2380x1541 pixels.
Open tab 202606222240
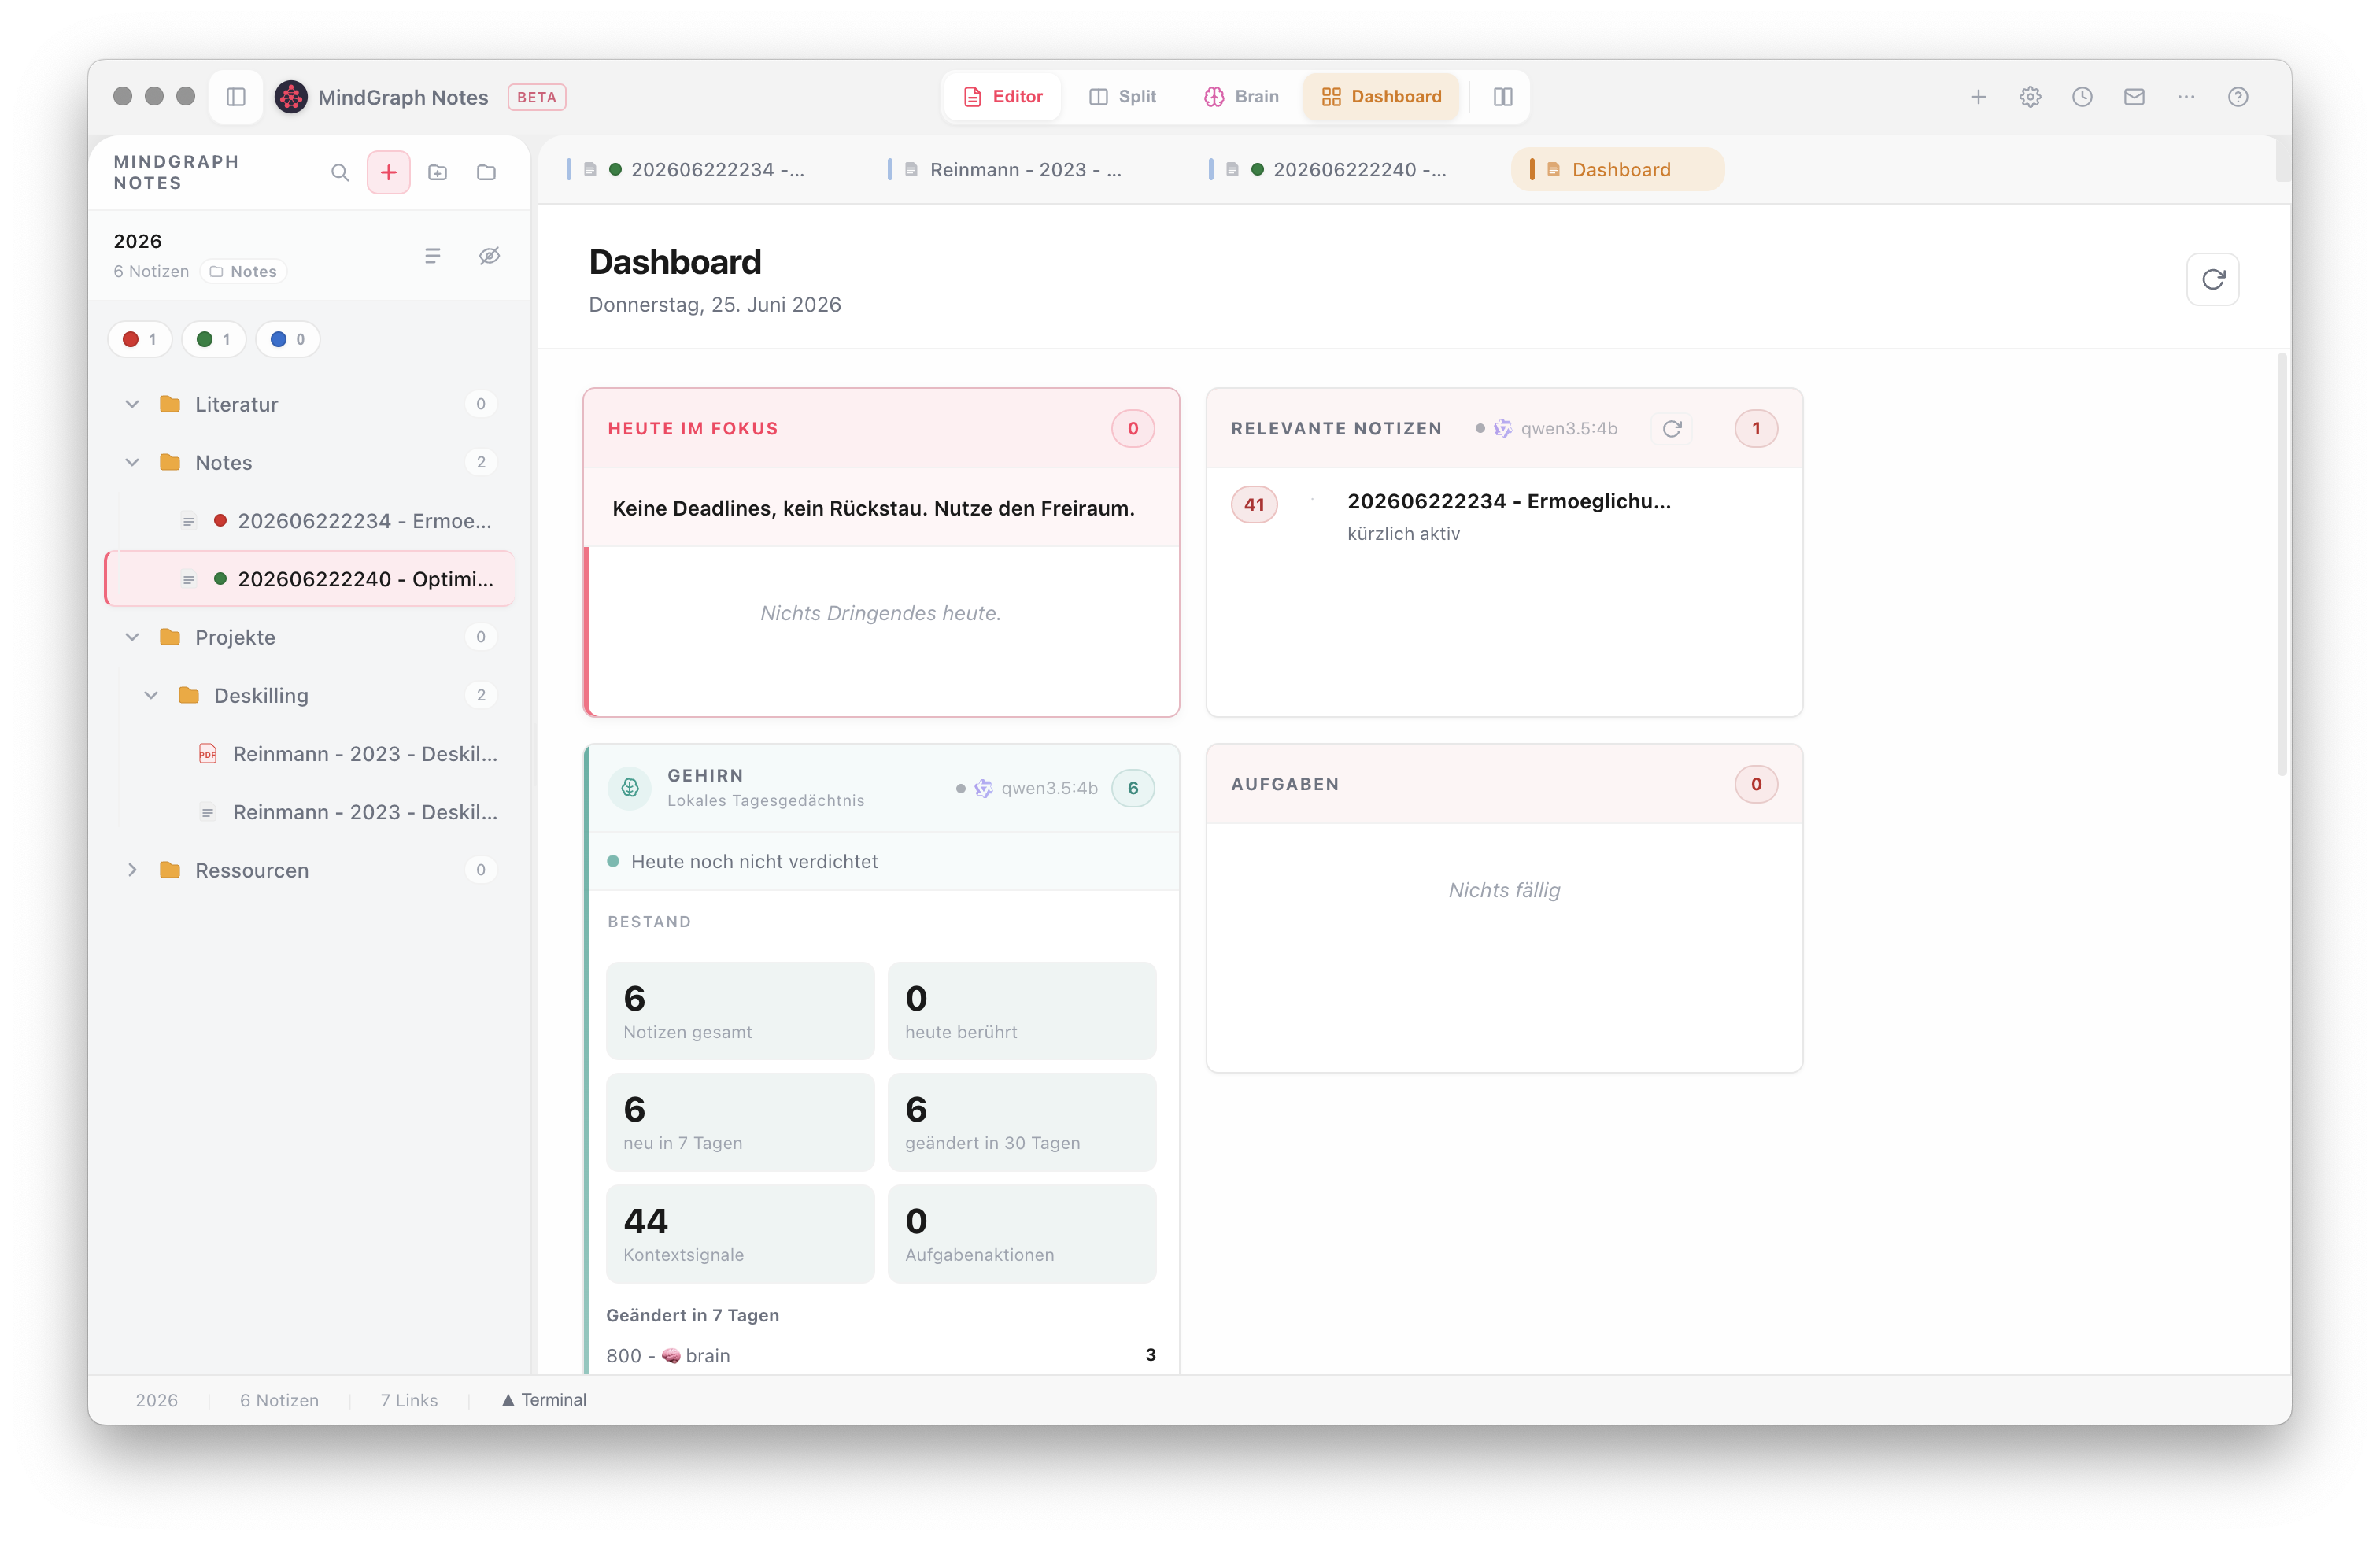1339,170
